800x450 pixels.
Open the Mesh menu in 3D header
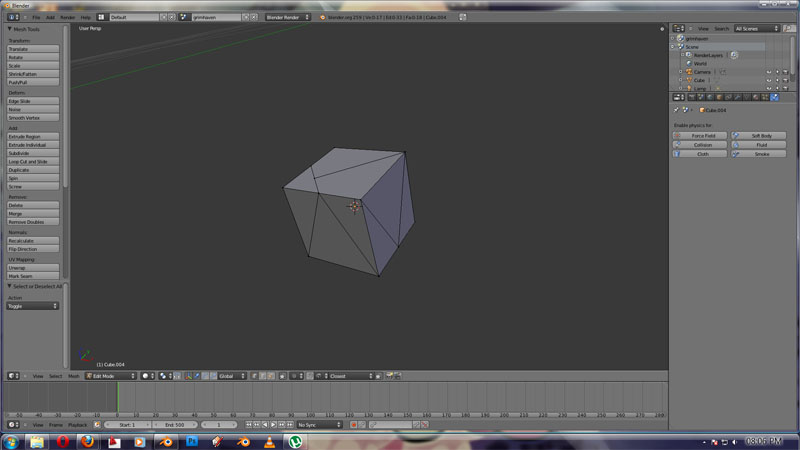pos(73,376)
